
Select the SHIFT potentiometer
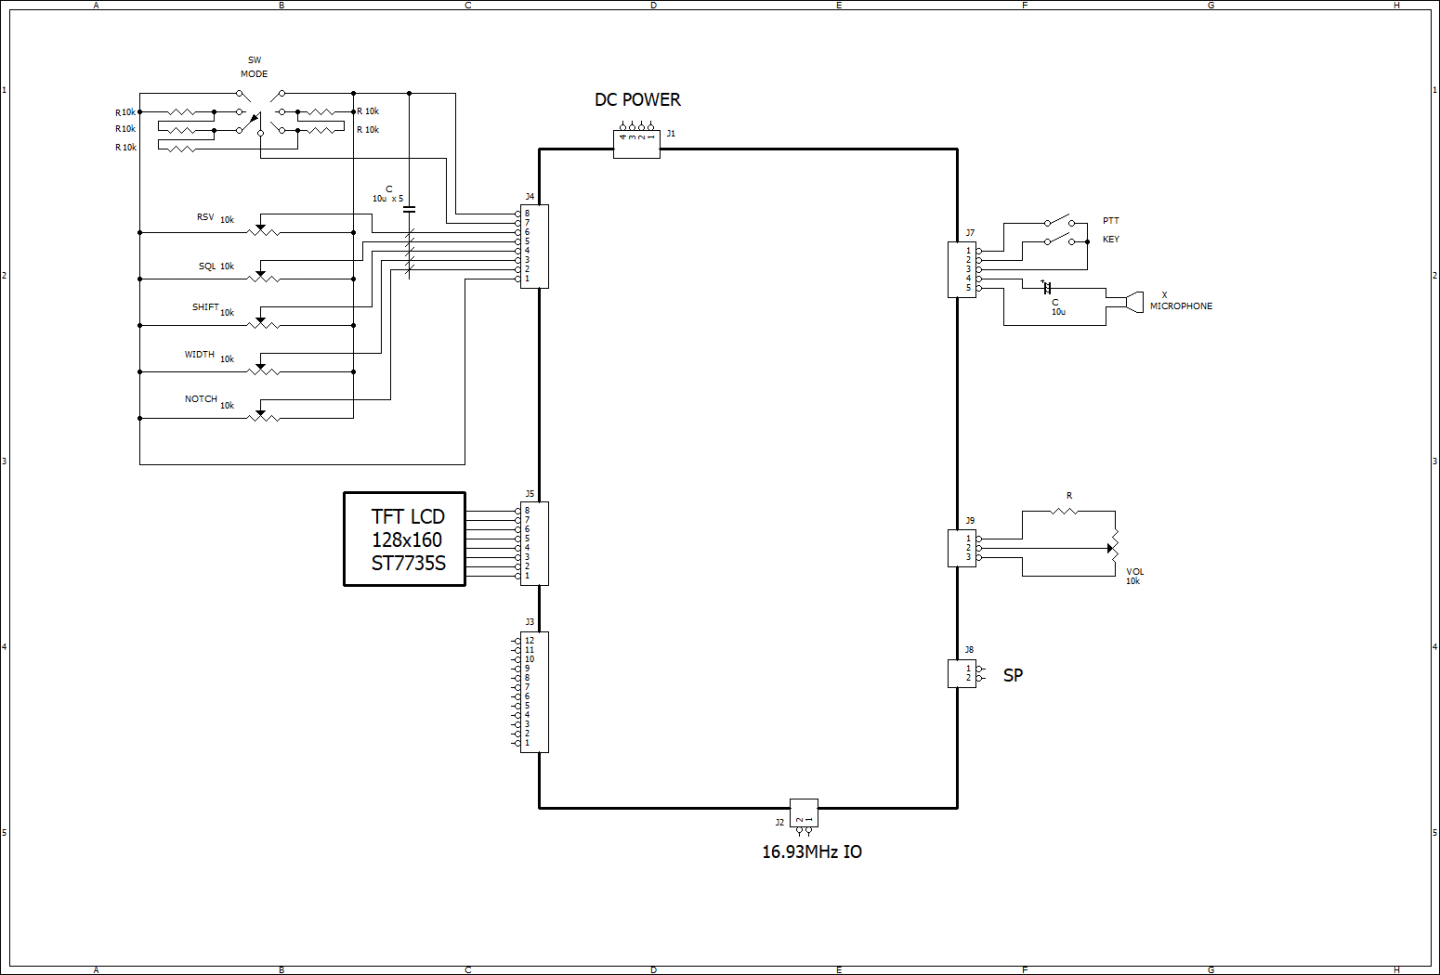click(x=263, y=323)
